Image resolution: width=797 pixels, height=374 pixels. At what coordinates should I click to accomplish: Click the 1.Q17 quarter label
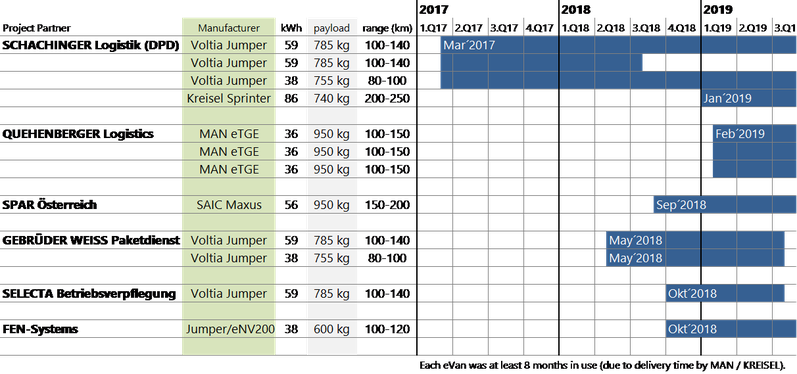pyautogui.click(x=435, y=28)
